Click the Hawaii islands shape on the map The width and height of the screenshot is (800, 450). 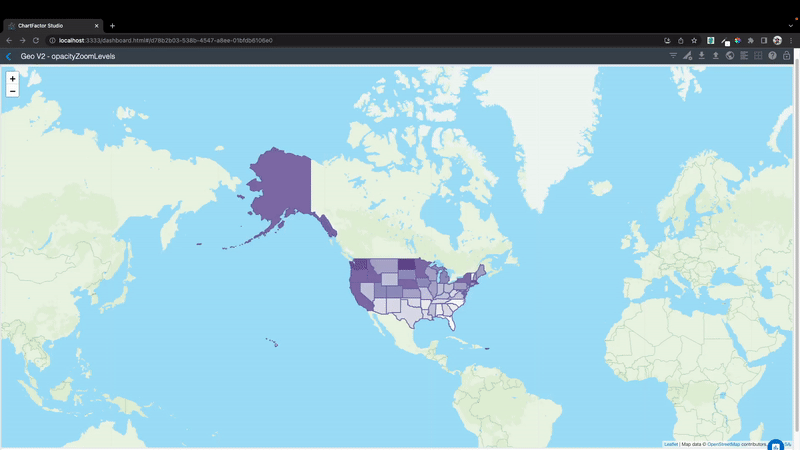point(272,342)
